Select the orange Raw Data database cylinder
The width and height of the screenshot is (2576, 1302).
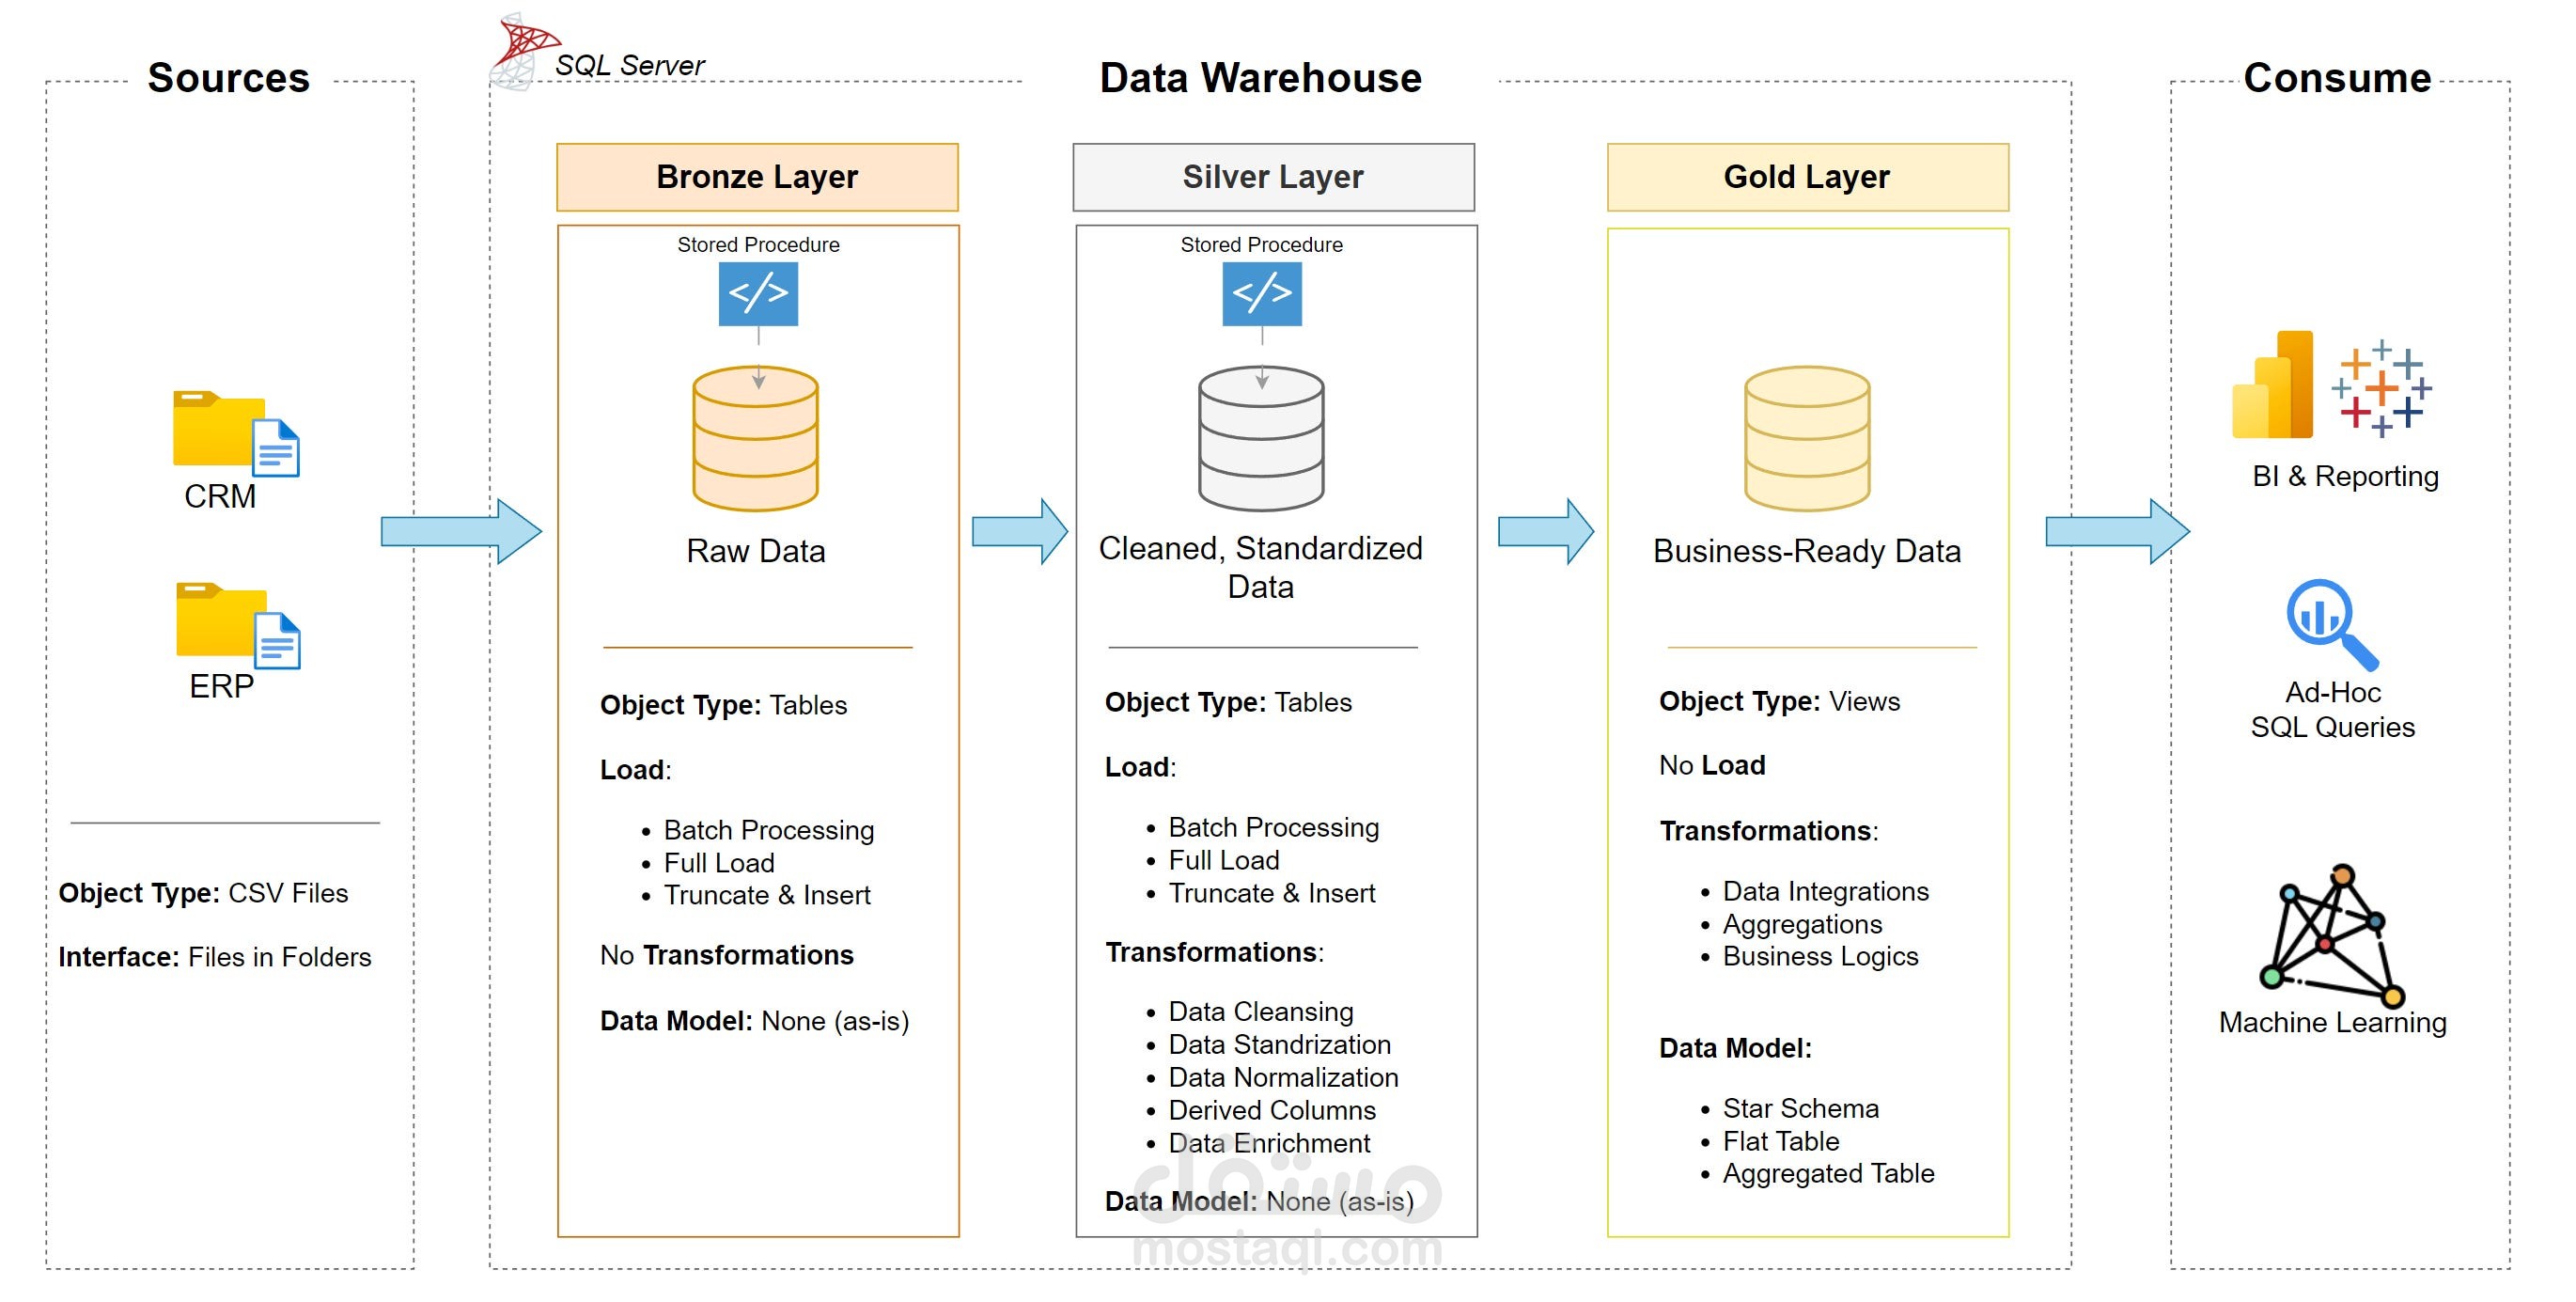(756, 438)
